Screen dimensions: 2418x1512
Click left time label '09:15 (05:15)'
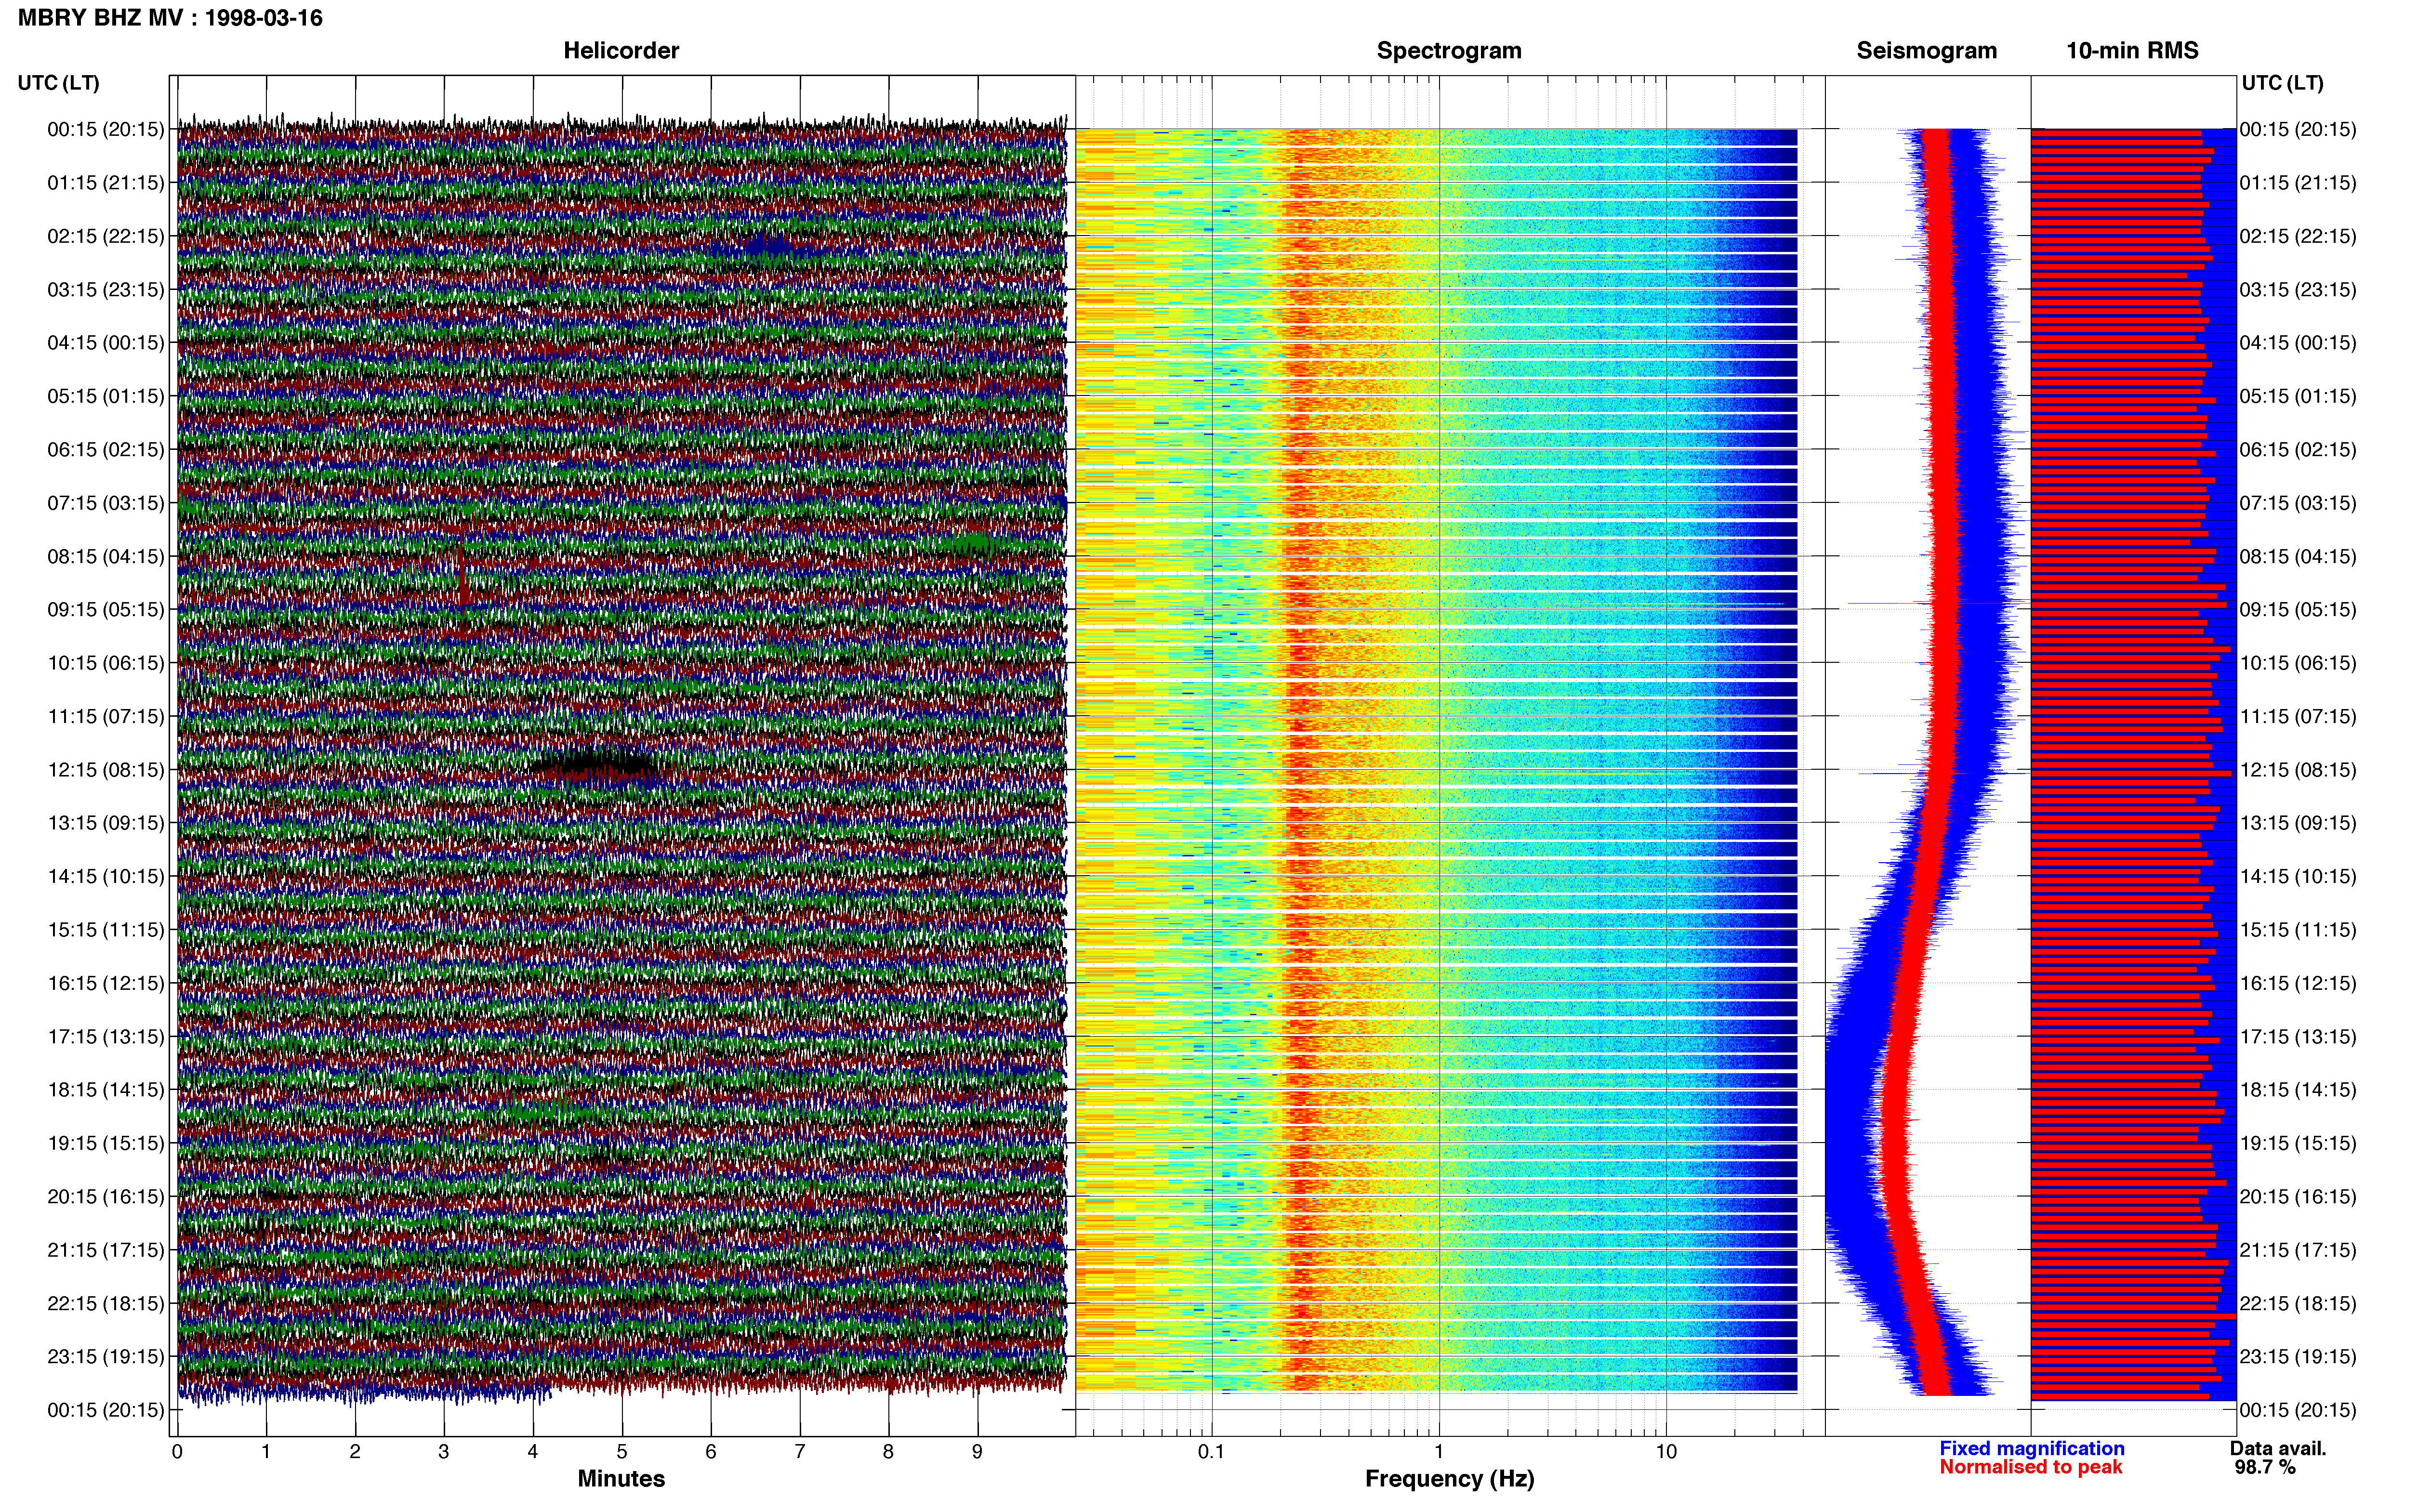click(x=105, y=610)
